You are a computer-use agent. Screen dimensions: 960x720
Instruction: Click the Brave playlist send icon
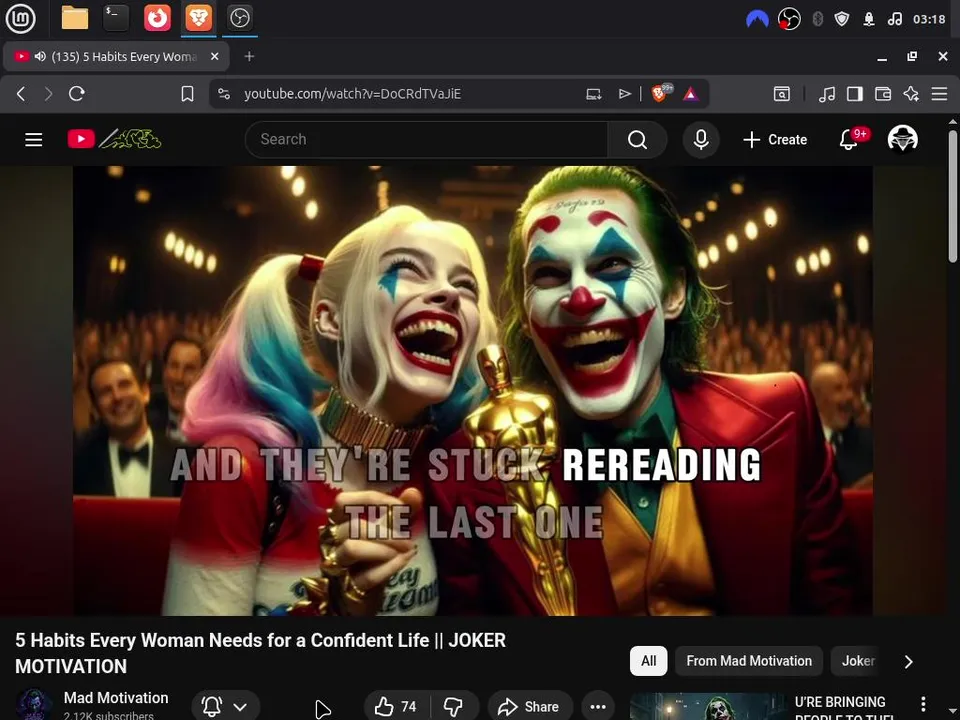pos(624,94)
